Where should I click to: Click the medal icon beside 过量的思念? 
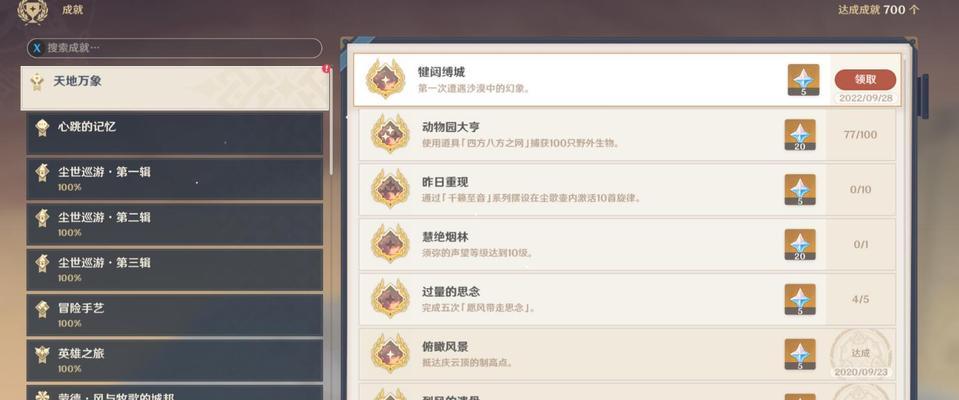390,298
